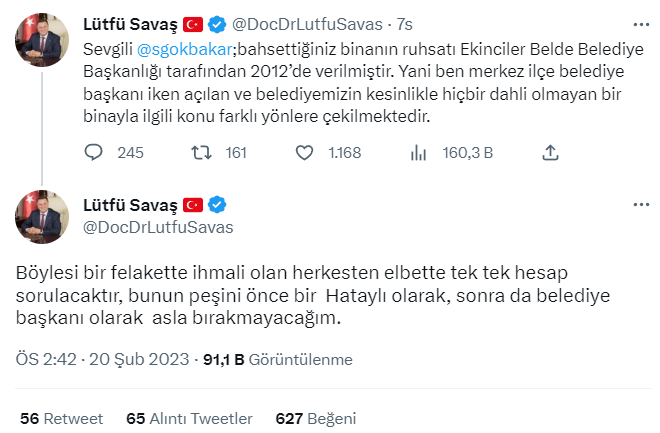This screenshot has height=433, width=660.
Task: View the 627 Beğeni list
Action: [x=316, y=417]
